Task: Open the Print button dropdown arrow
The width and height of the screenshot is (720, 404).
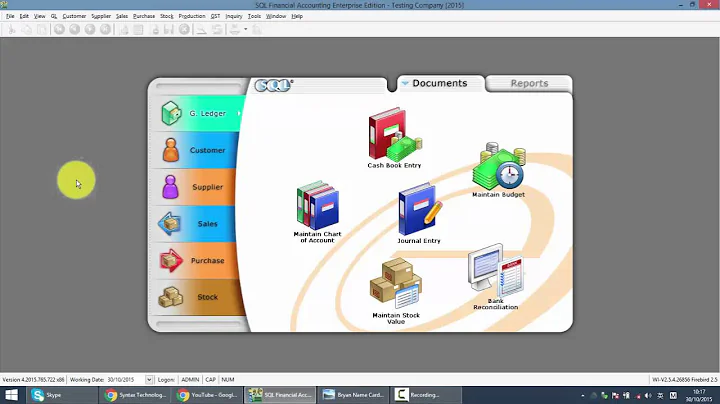Action: pyautogui.click(x=246, y=29)
